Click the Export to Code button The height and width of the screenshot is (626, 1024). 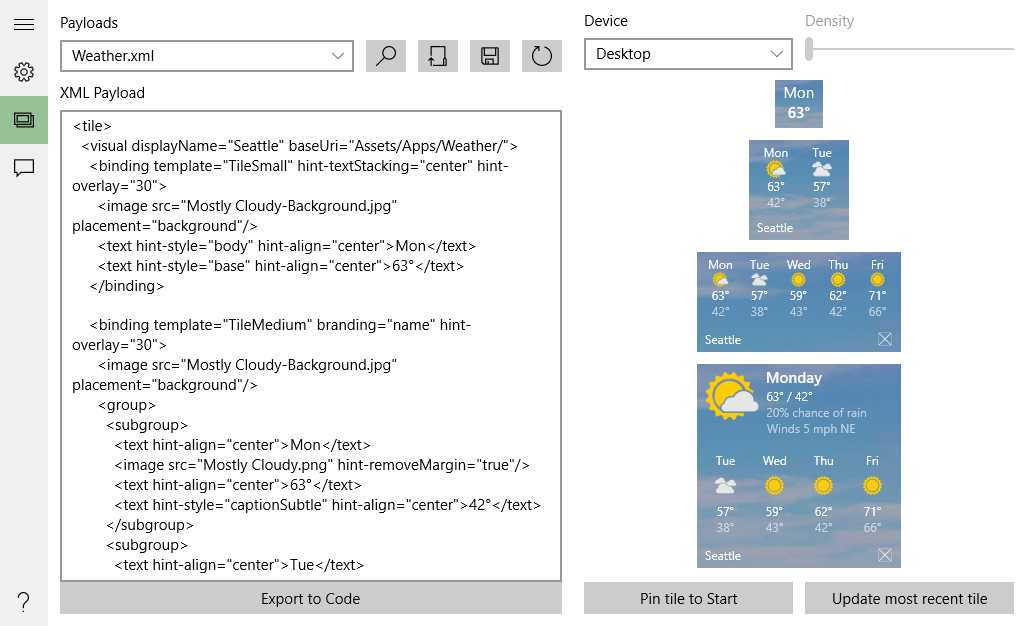(311, 599)
